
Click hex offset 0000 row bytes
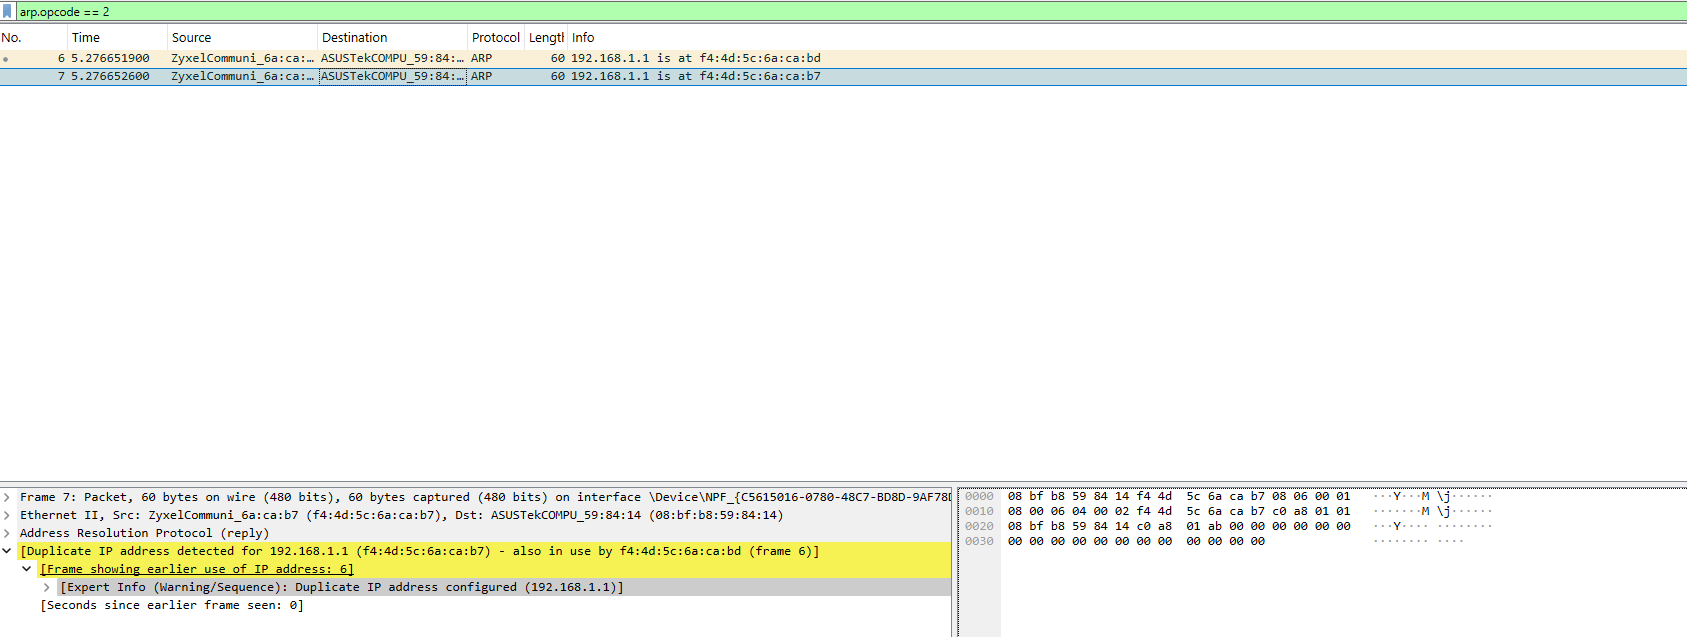(1179, 496)
